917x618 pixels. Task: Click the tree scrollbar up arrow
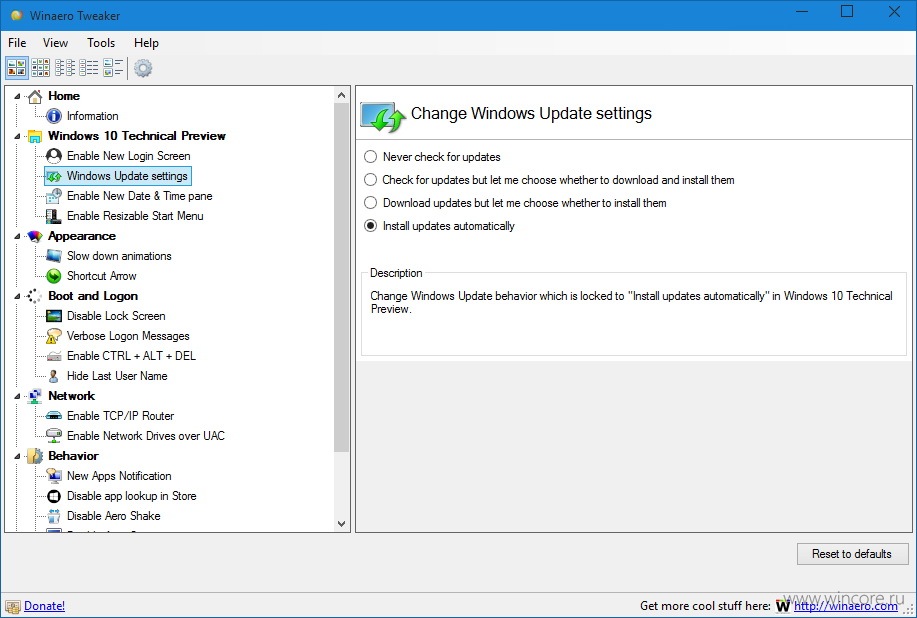pos(342,95)
